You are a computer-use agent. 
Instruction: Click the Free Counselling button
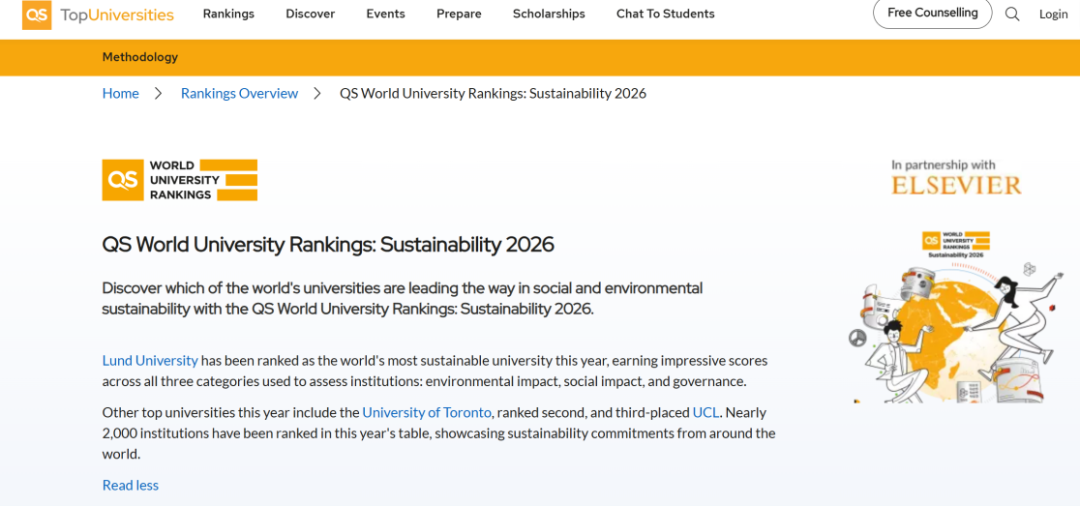(x=932, y=13)
